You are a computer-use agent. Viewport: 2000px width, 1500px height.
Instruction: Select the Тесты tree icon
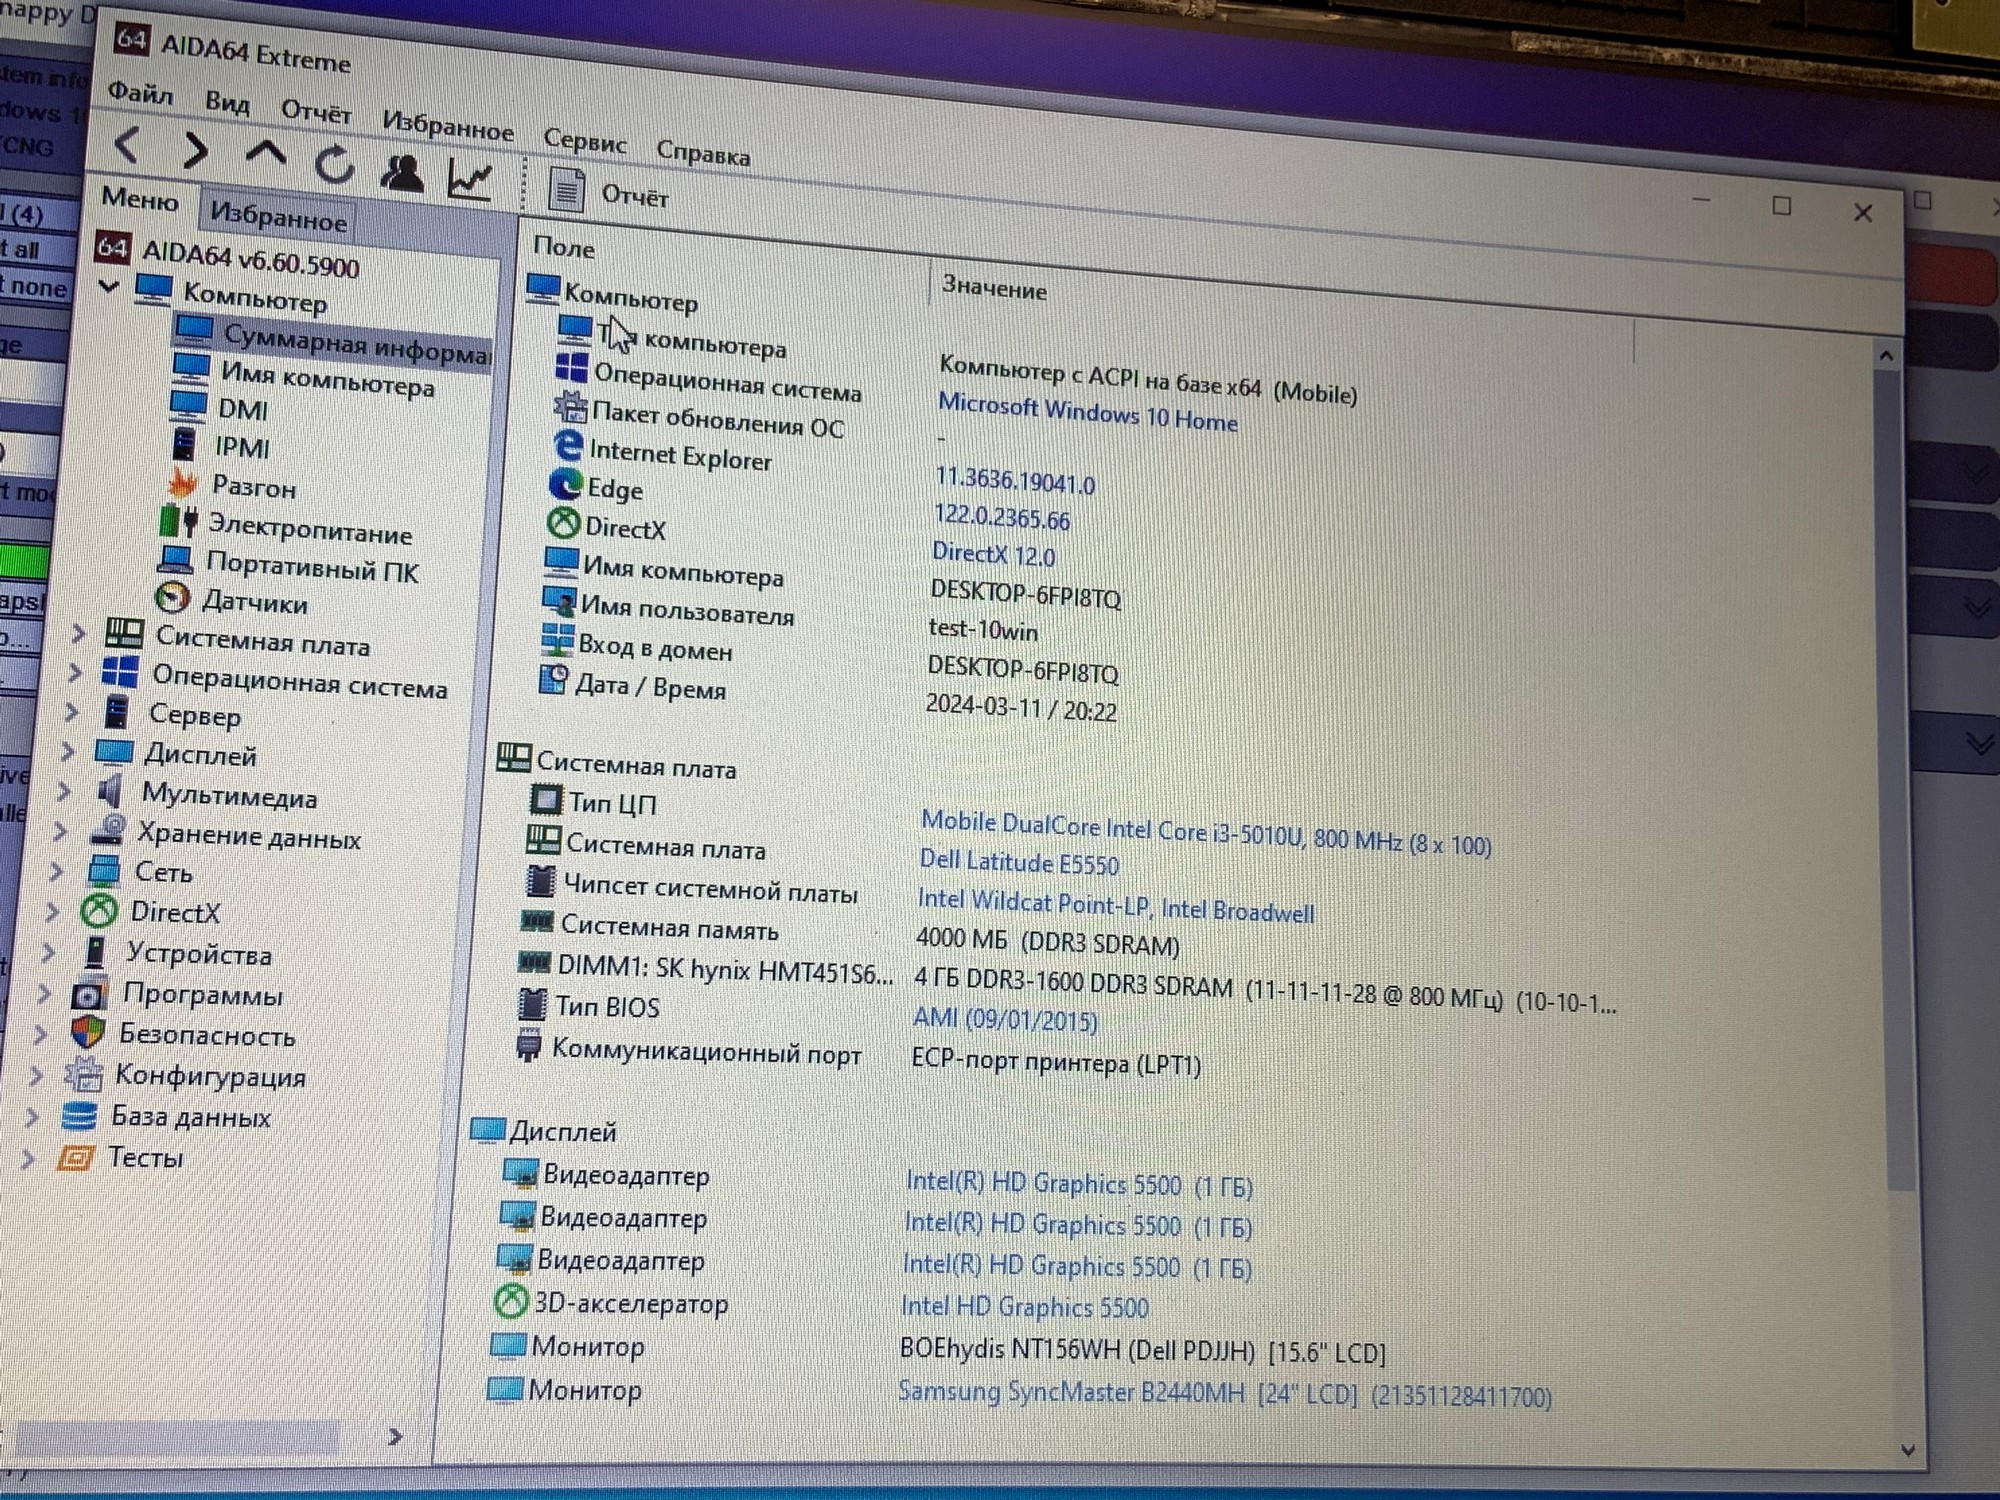tap(76, 1158)
